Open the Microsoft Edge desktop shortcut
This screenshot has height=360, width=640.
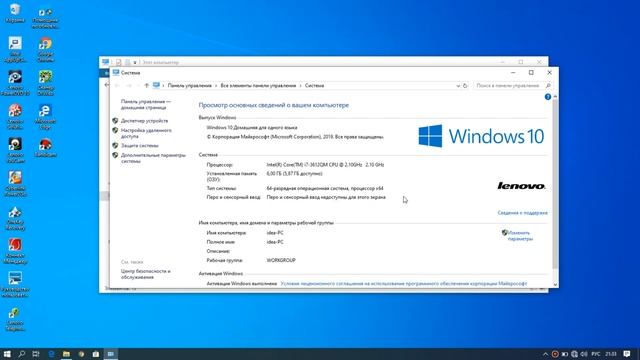click(x=45, y=117)
